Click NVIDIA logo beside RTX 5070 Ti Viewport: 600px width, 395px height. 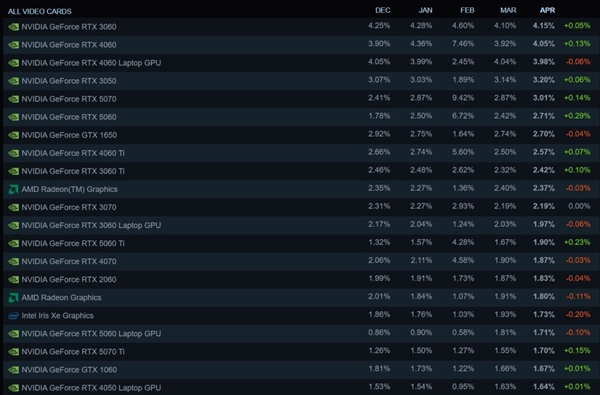13,352
